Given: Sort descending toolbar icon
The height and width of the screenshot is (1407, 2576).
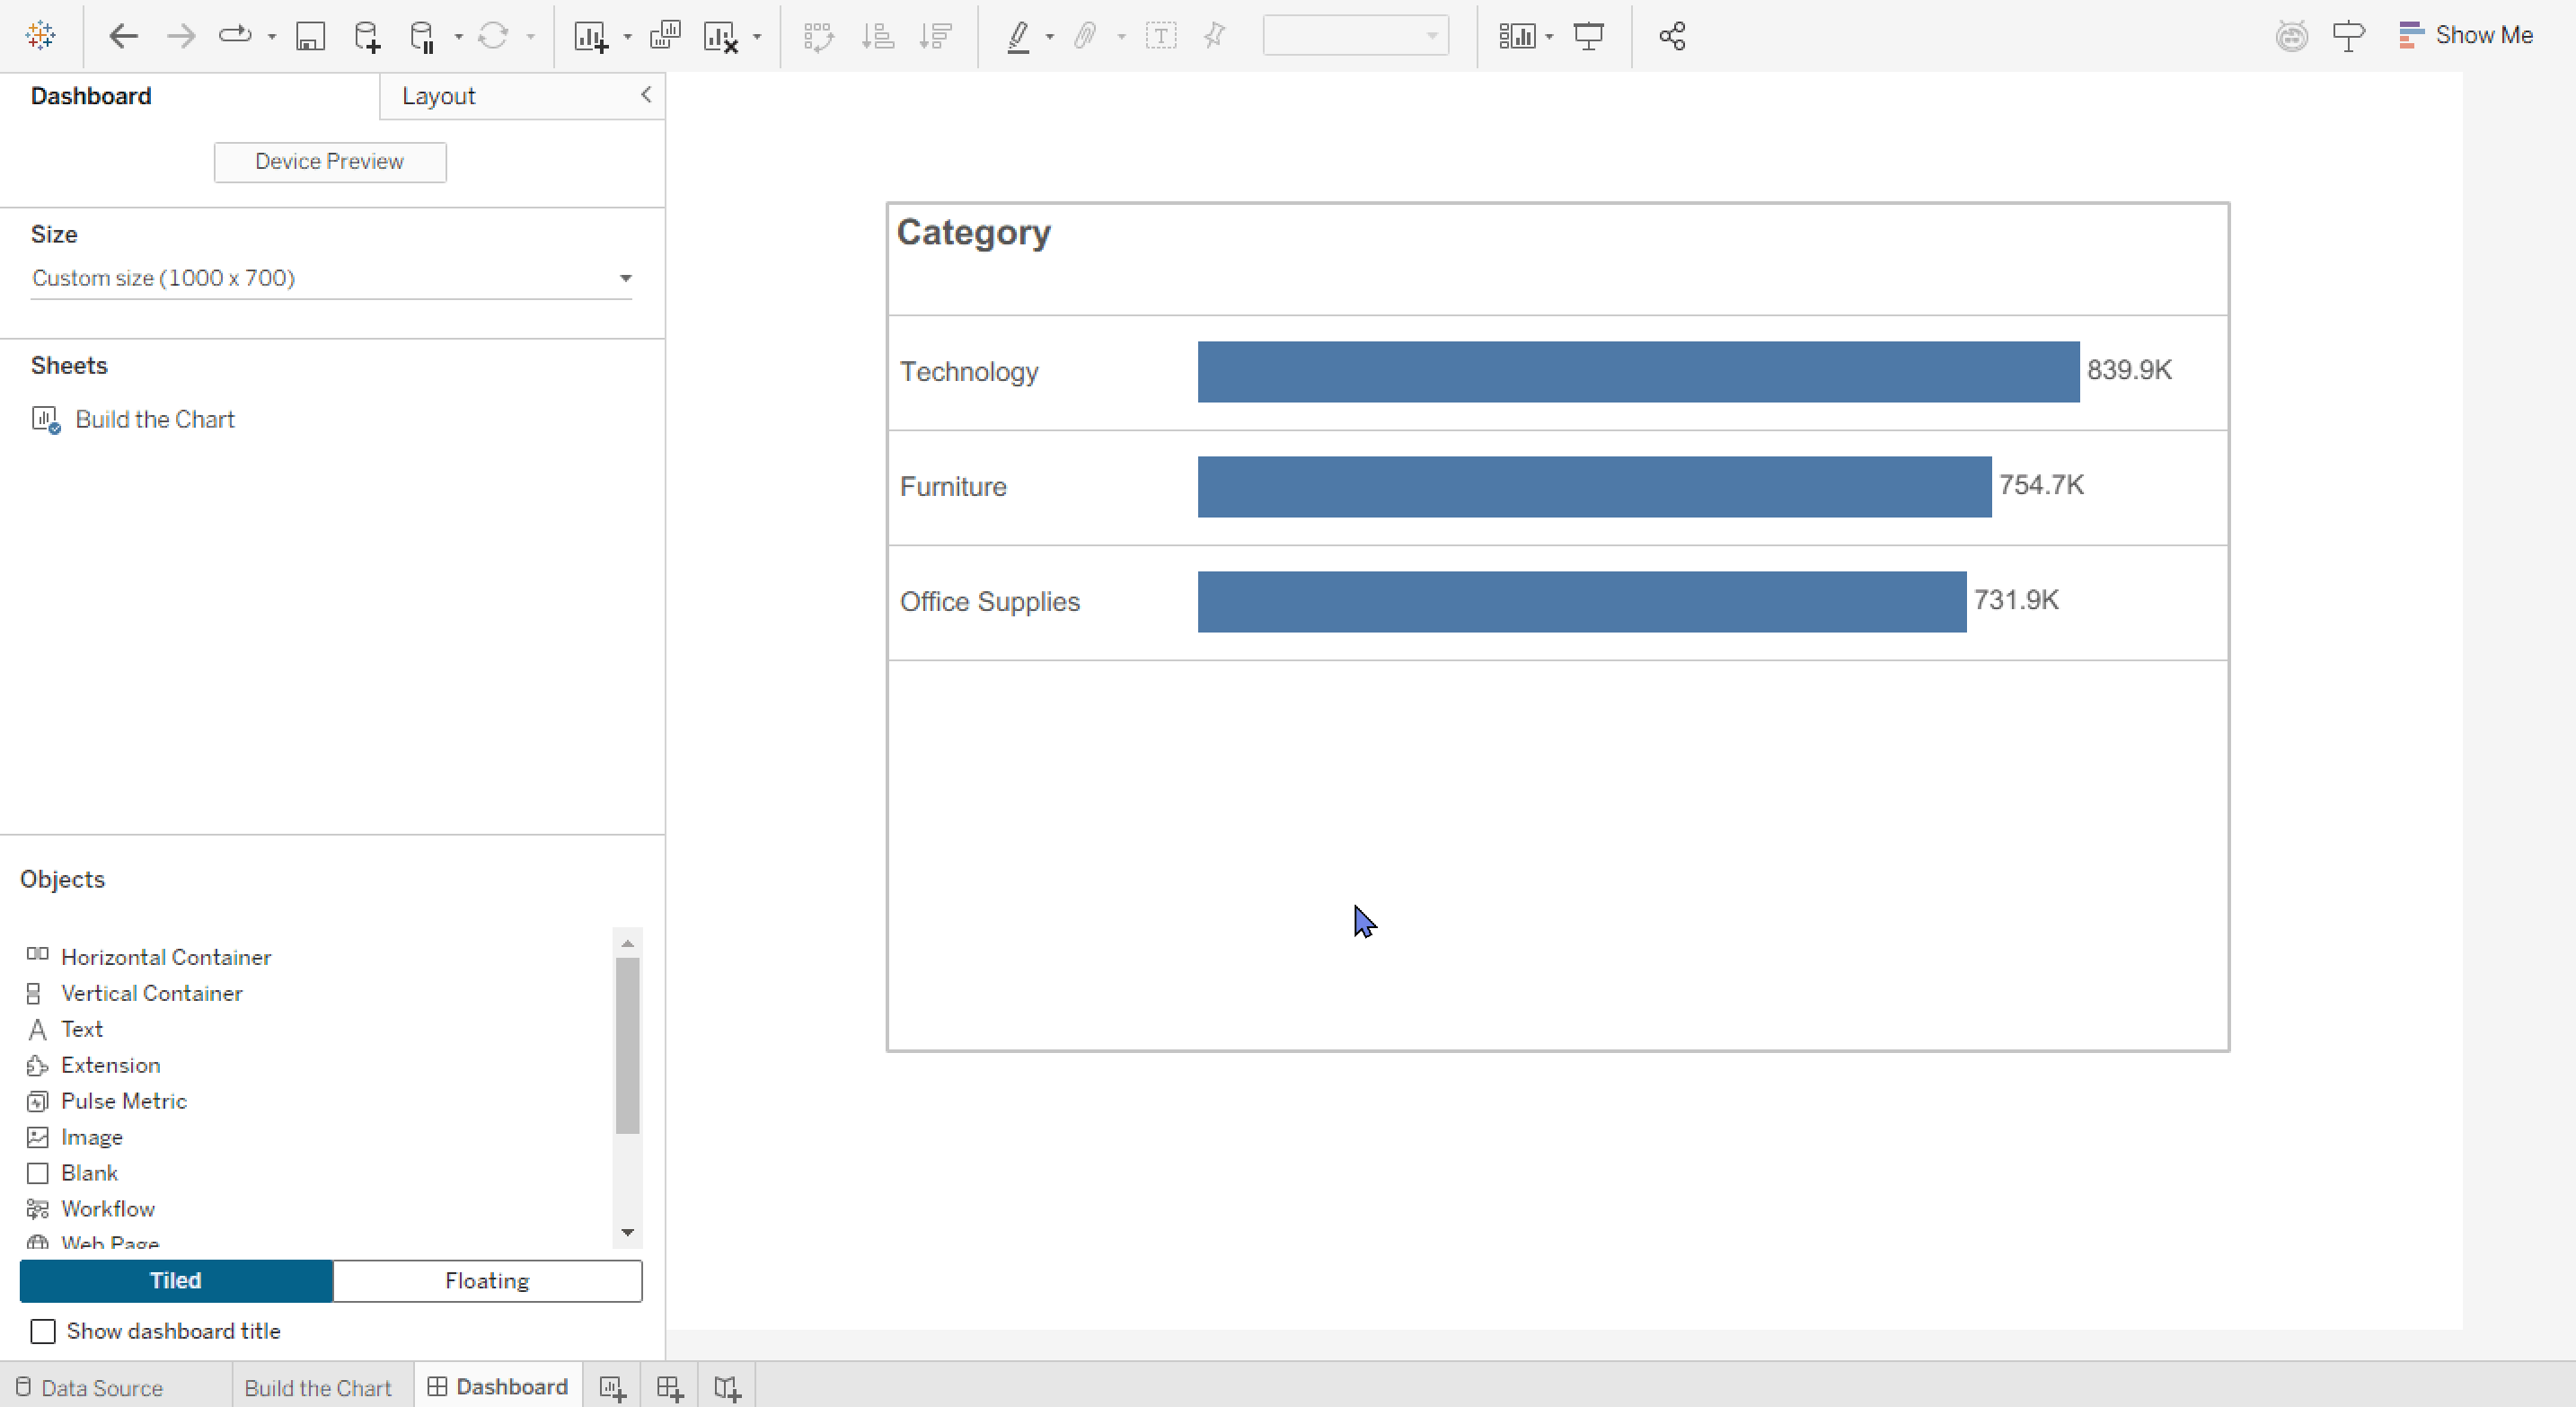Looking at the screenshot, I should pos(936,37).
